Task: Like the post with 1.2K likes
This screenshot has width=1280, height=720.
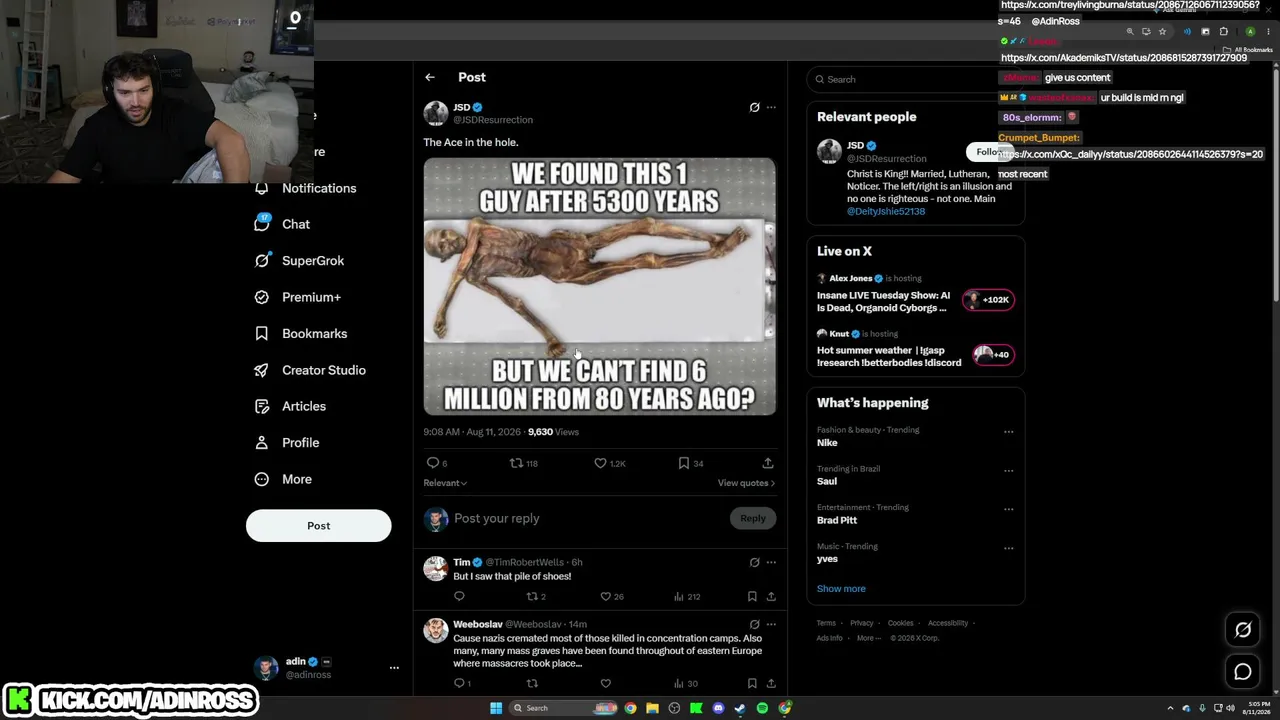Action: 610,463
